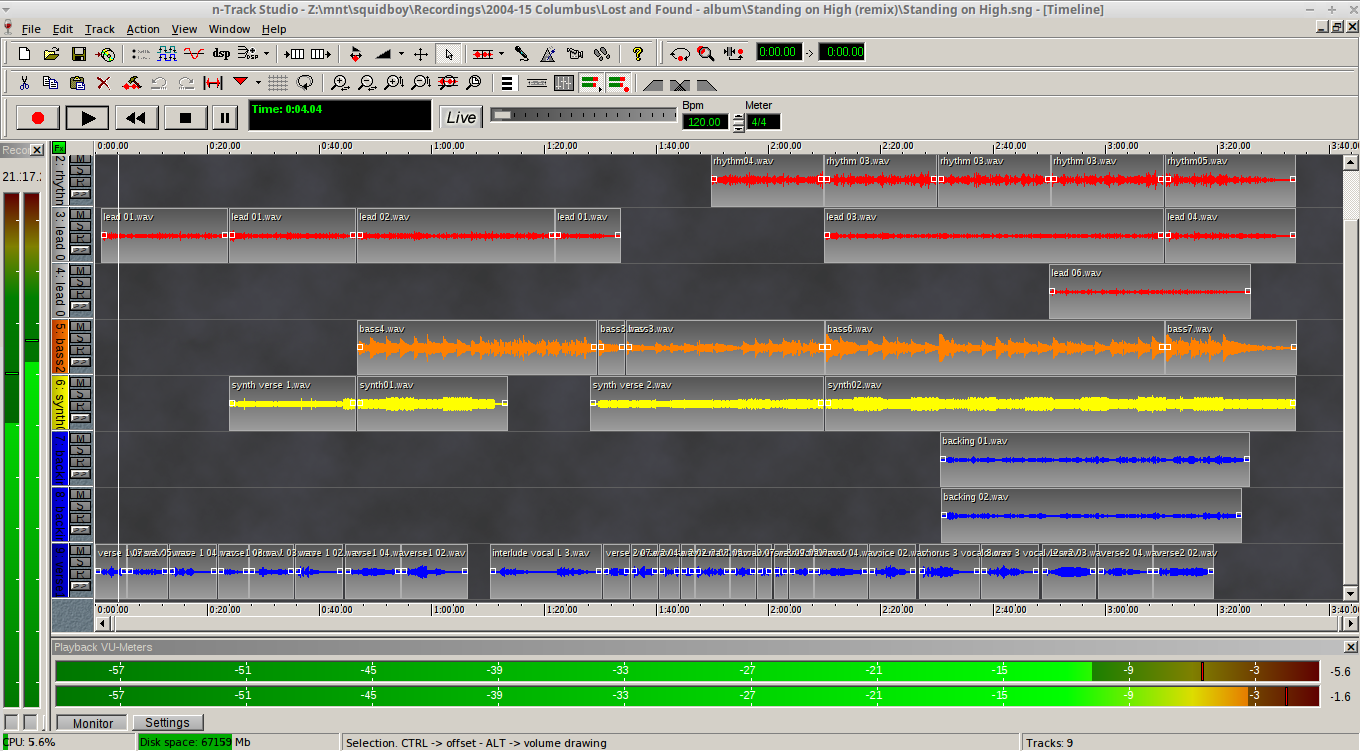
Task: Click the scissors cut icon
Action: 25,83
